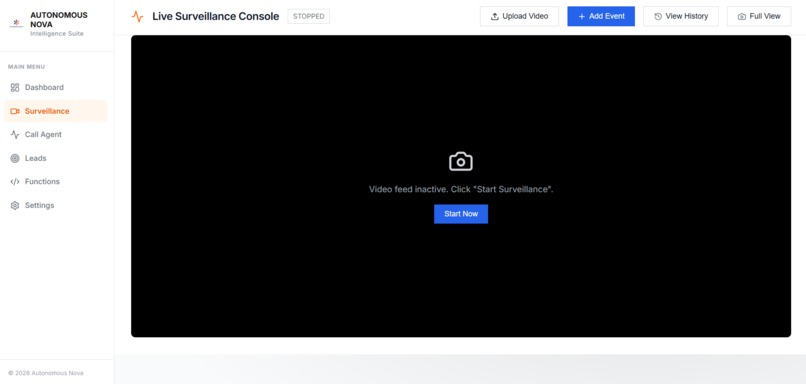Select Surveillance in the main menu
806x384 pixels.
click(55, 111)
